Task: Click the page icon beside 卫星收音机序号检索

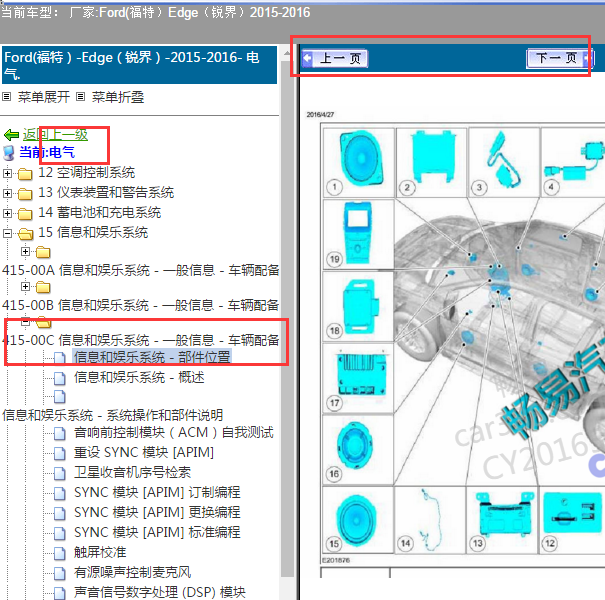Action: coord(60,473)
